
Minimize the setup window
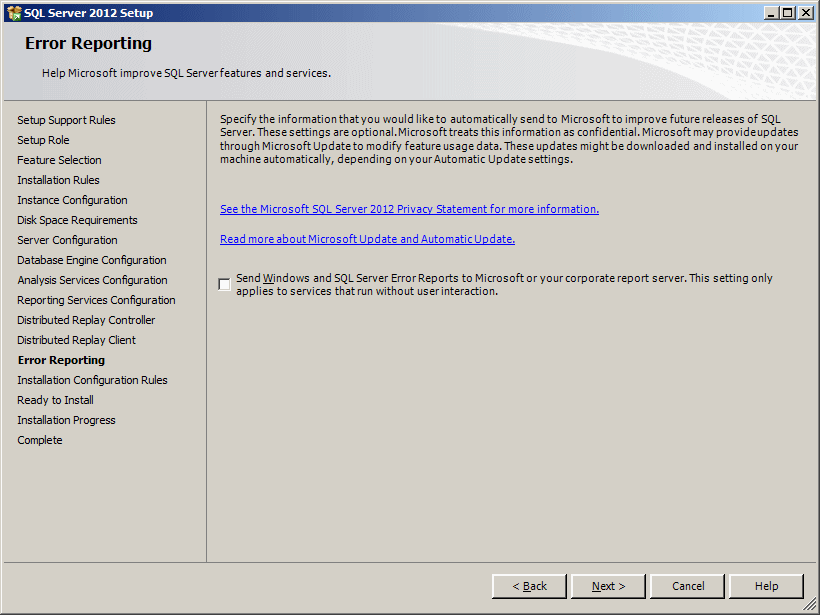click(772, 13)
